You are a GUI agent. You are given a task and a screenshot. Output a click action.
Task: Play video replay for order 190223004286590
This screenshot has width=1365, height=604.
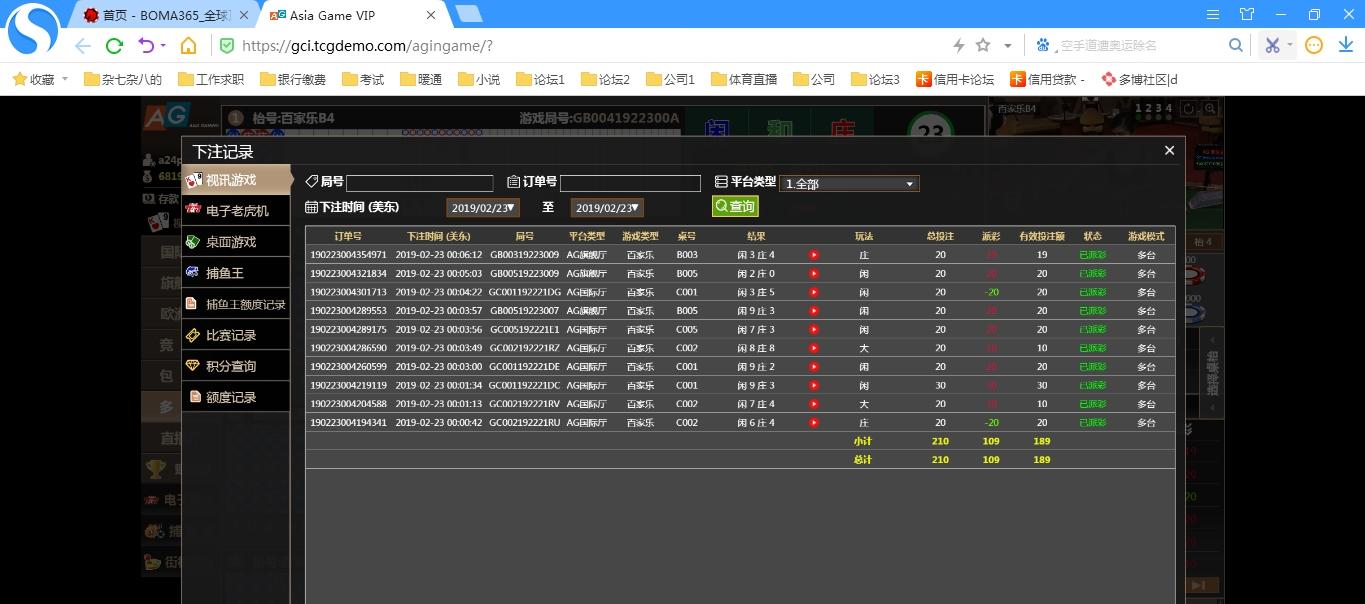coord(814,348)
